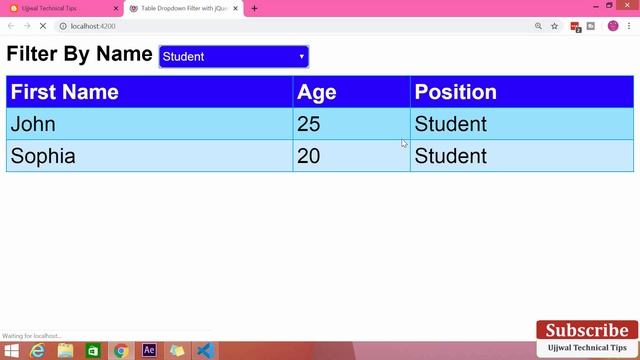The width and height of the screenshot is (640, 360).
Task: Open the zoom magnifier icon
Action: pos(538,26)
